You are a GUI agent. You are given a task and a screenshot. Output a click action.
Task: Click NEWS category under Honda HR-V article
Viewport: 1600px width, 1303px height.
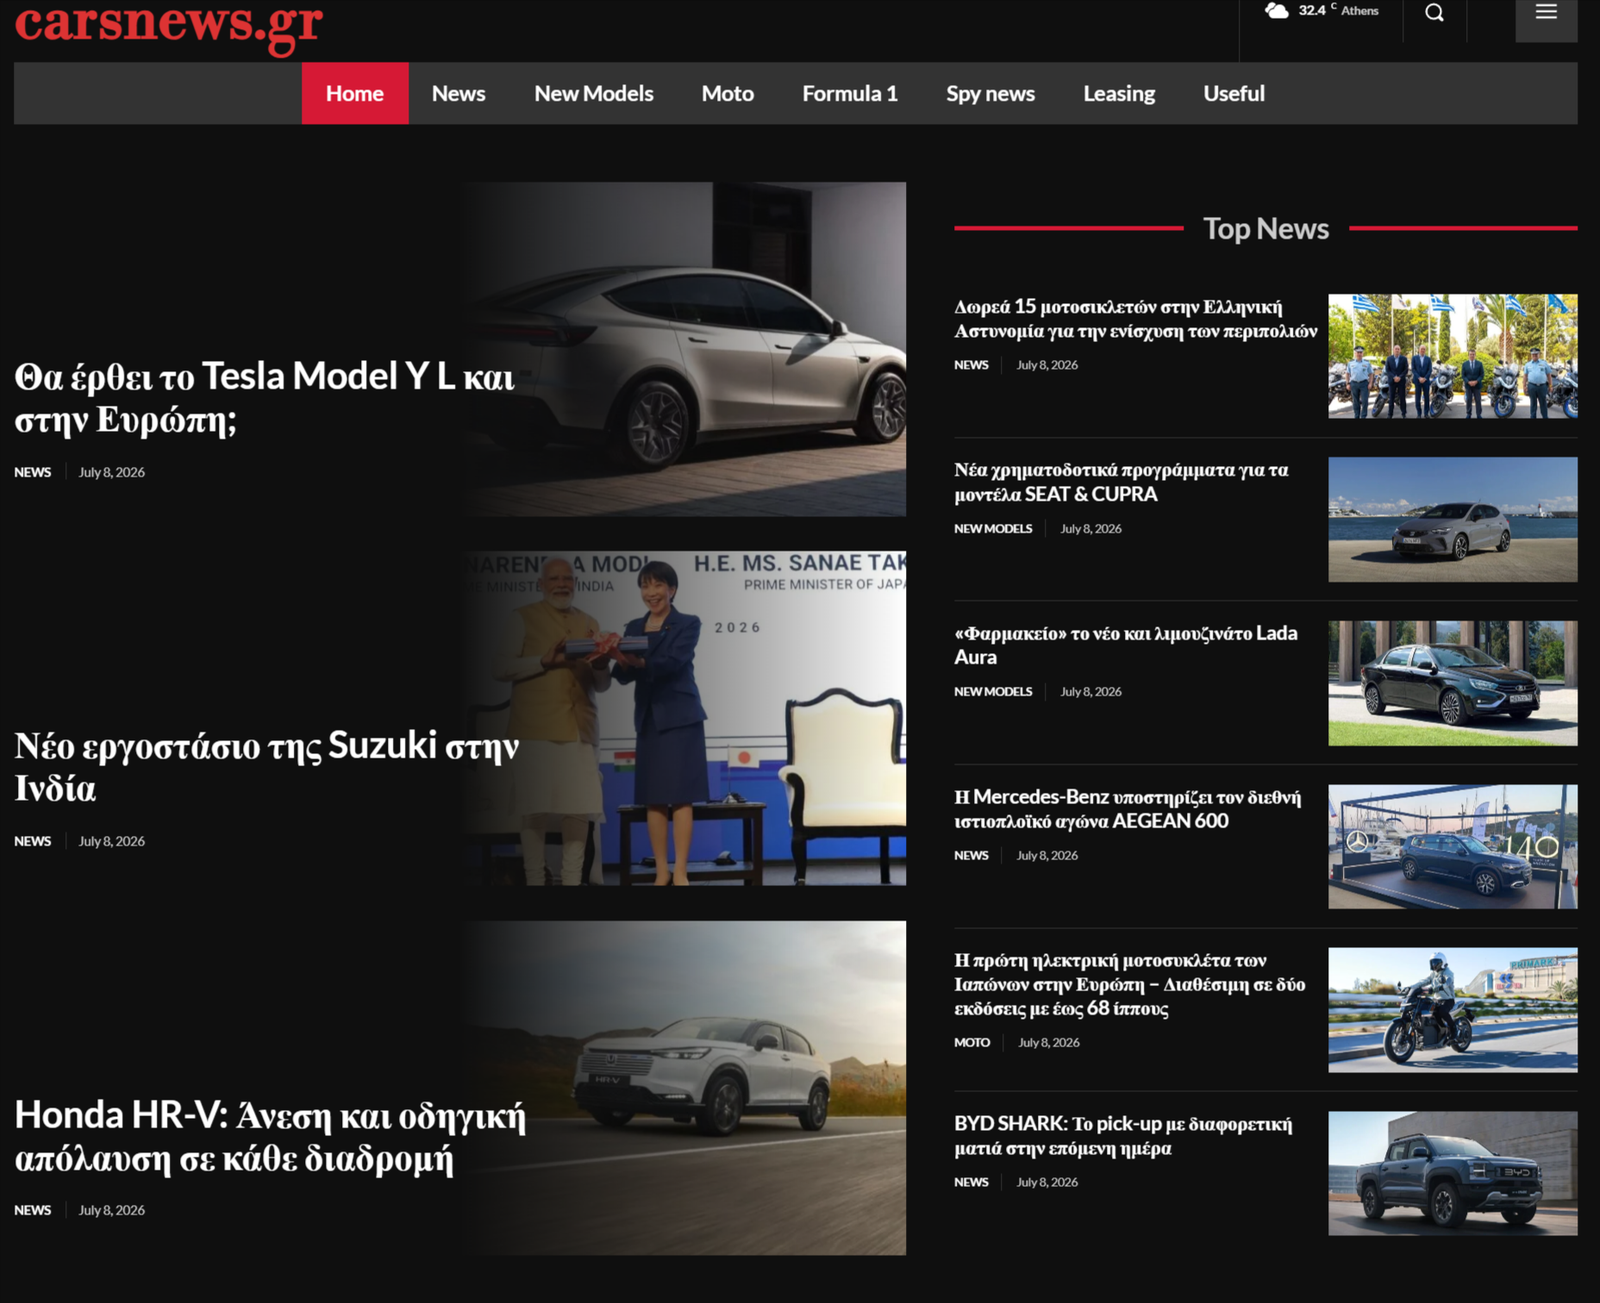point(32,1210)
